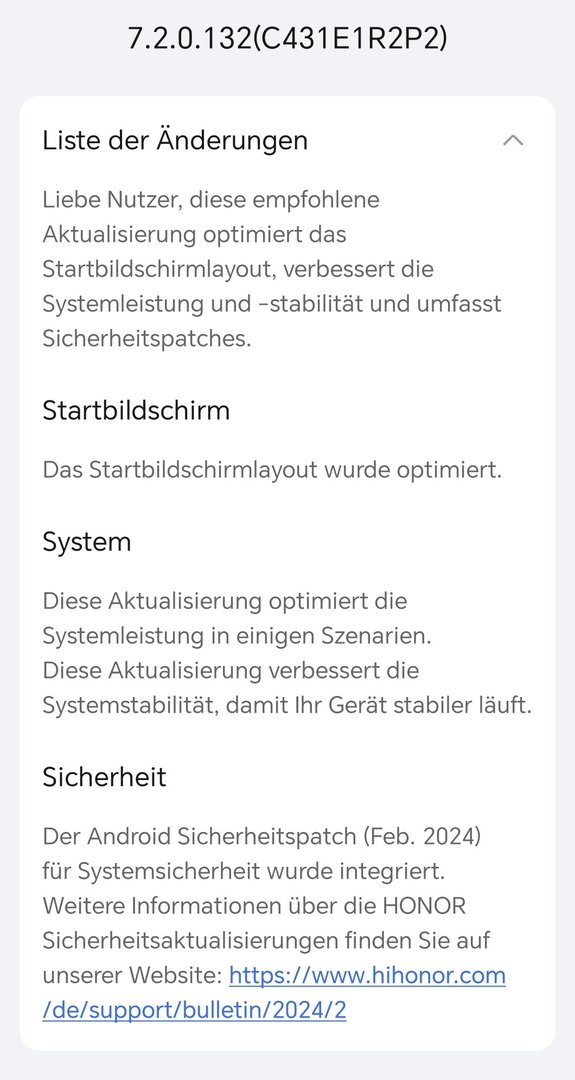This screenshot has height=1080, width=575.
Task: Tap the Systemleistung und -stabilität line
Action: point(272,304)
